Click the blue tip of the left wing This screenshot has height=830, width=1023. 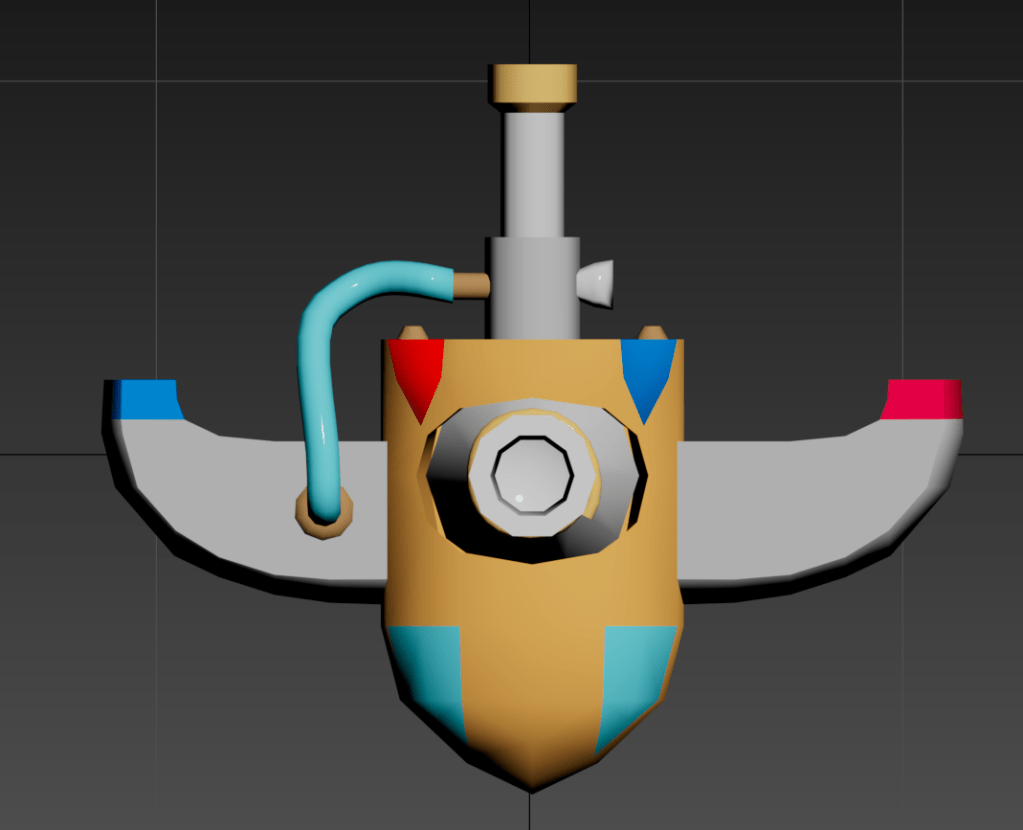tap(145, 399)
